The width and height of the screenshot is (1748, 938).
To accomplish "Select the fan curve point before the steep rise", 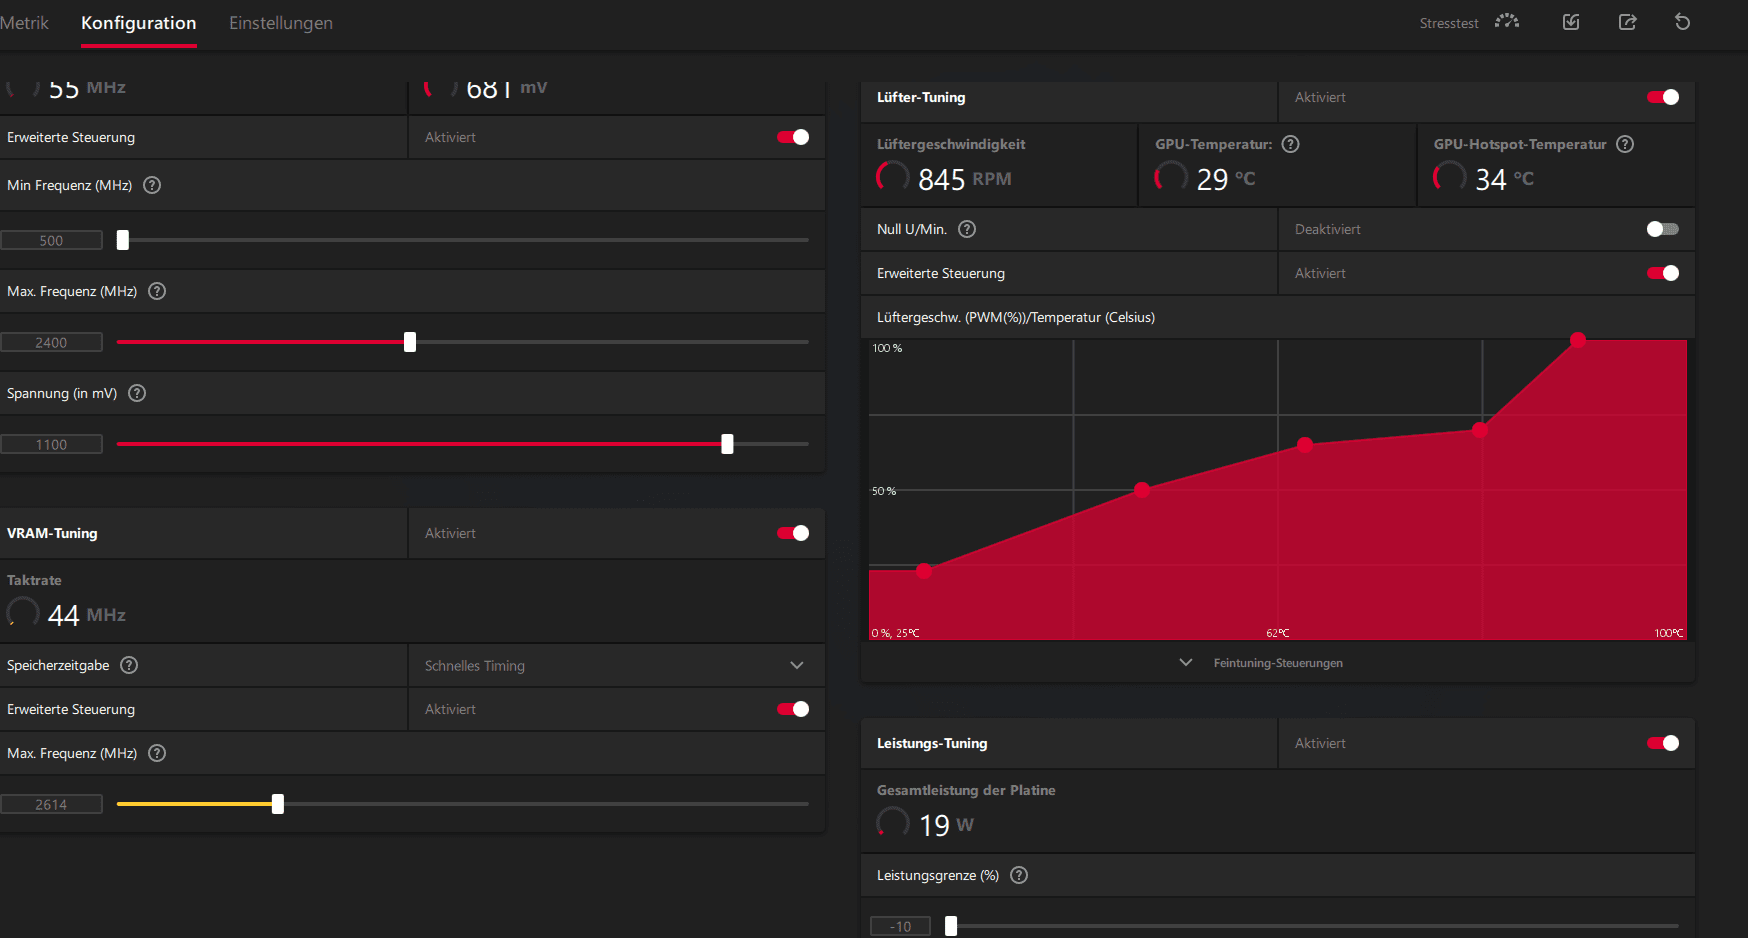I will 1480,430.
